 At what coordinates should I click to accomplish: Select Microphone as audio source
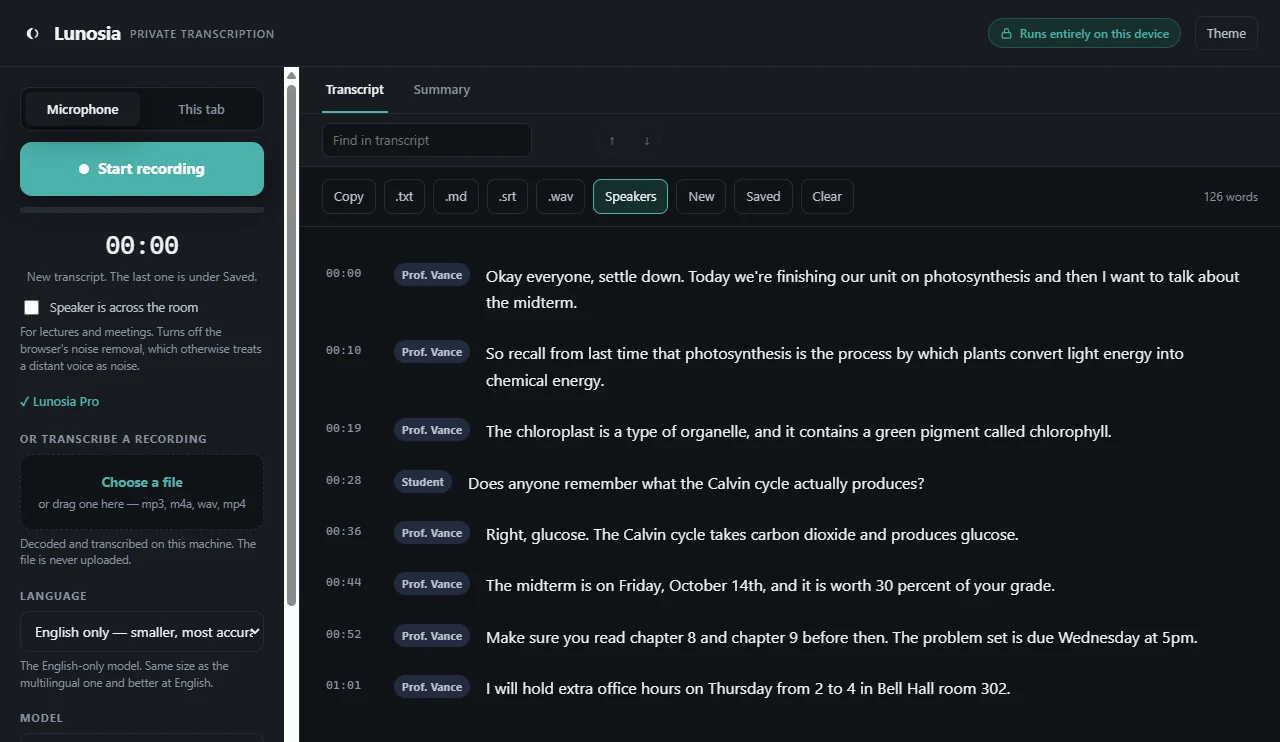[82, 110]
